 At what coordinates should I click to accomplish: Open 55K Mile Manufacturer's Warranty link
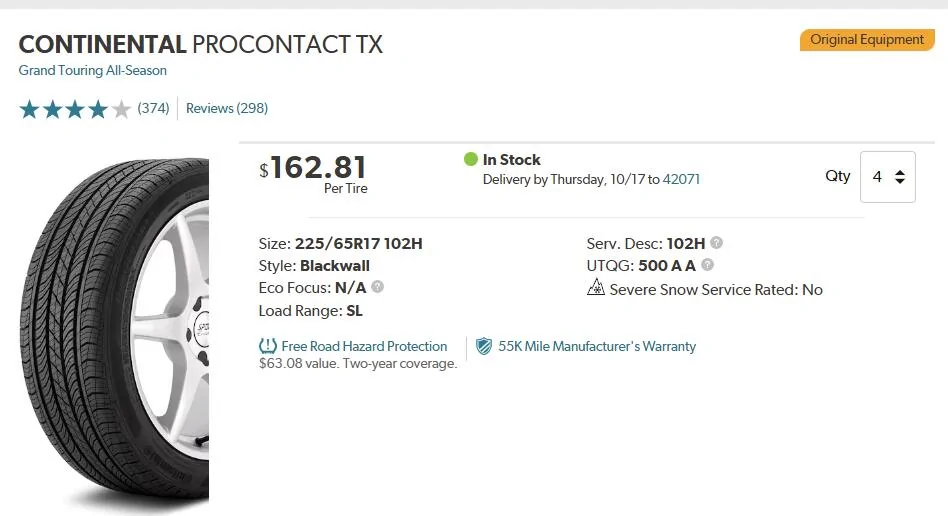click(597, 346)
